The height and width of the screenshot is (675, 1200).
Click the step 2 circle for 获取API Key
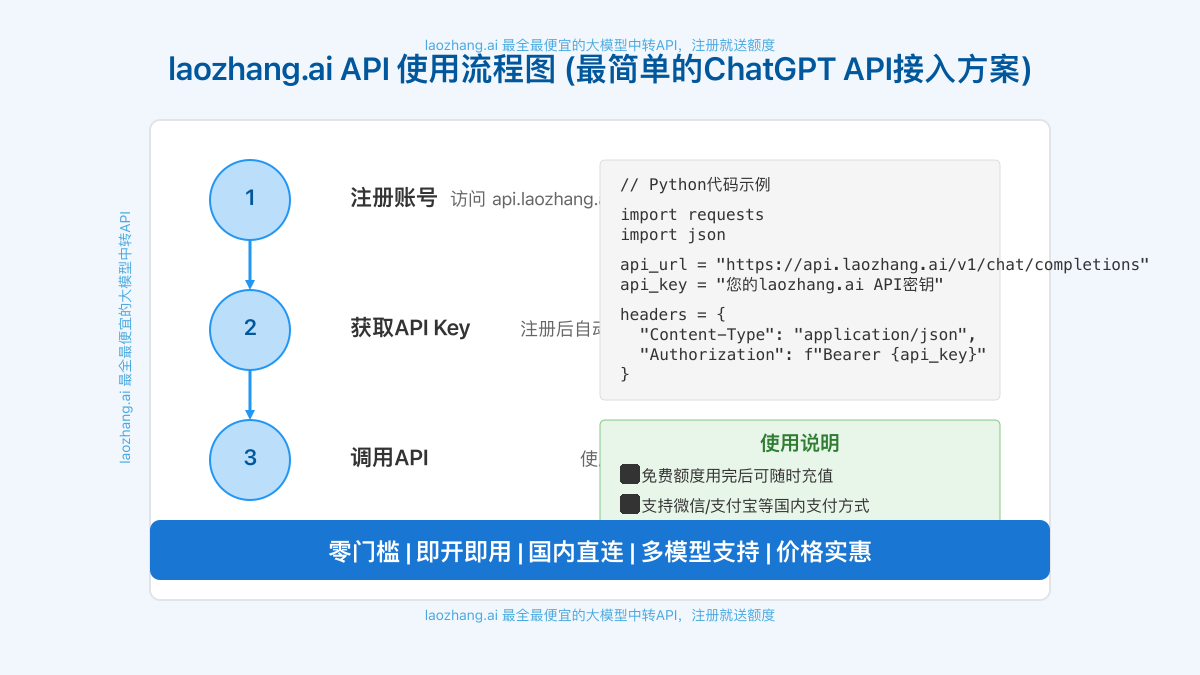pyautogui.click(x=250, y=329)
